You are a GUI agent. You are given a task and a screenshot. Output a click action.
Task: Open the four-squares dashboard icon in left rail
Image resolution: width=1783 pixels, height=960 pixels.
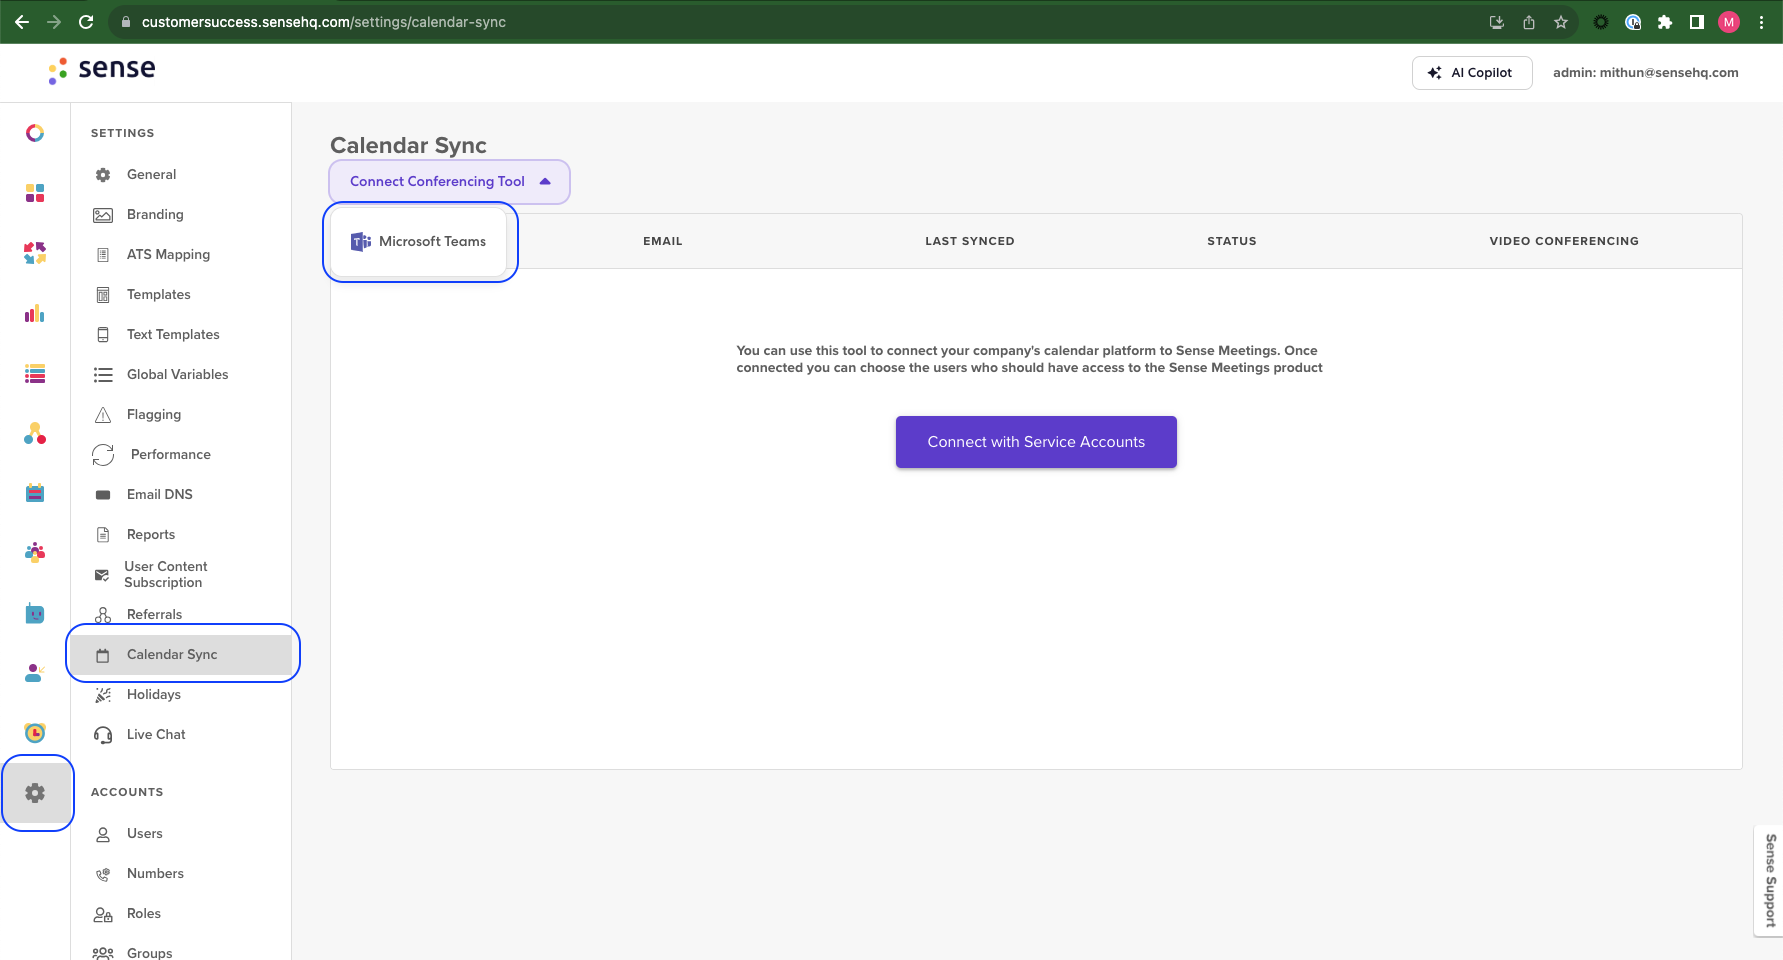(x=35, y=193)
